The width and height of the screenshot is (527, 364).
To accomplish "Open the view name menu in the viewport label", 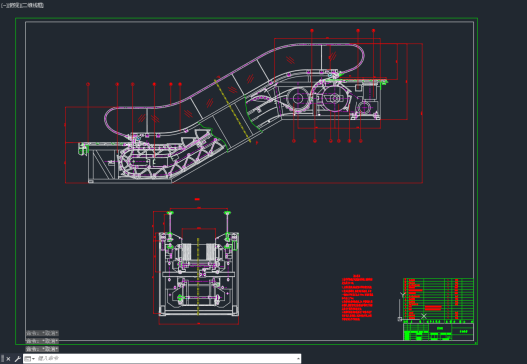I will 14,5.
